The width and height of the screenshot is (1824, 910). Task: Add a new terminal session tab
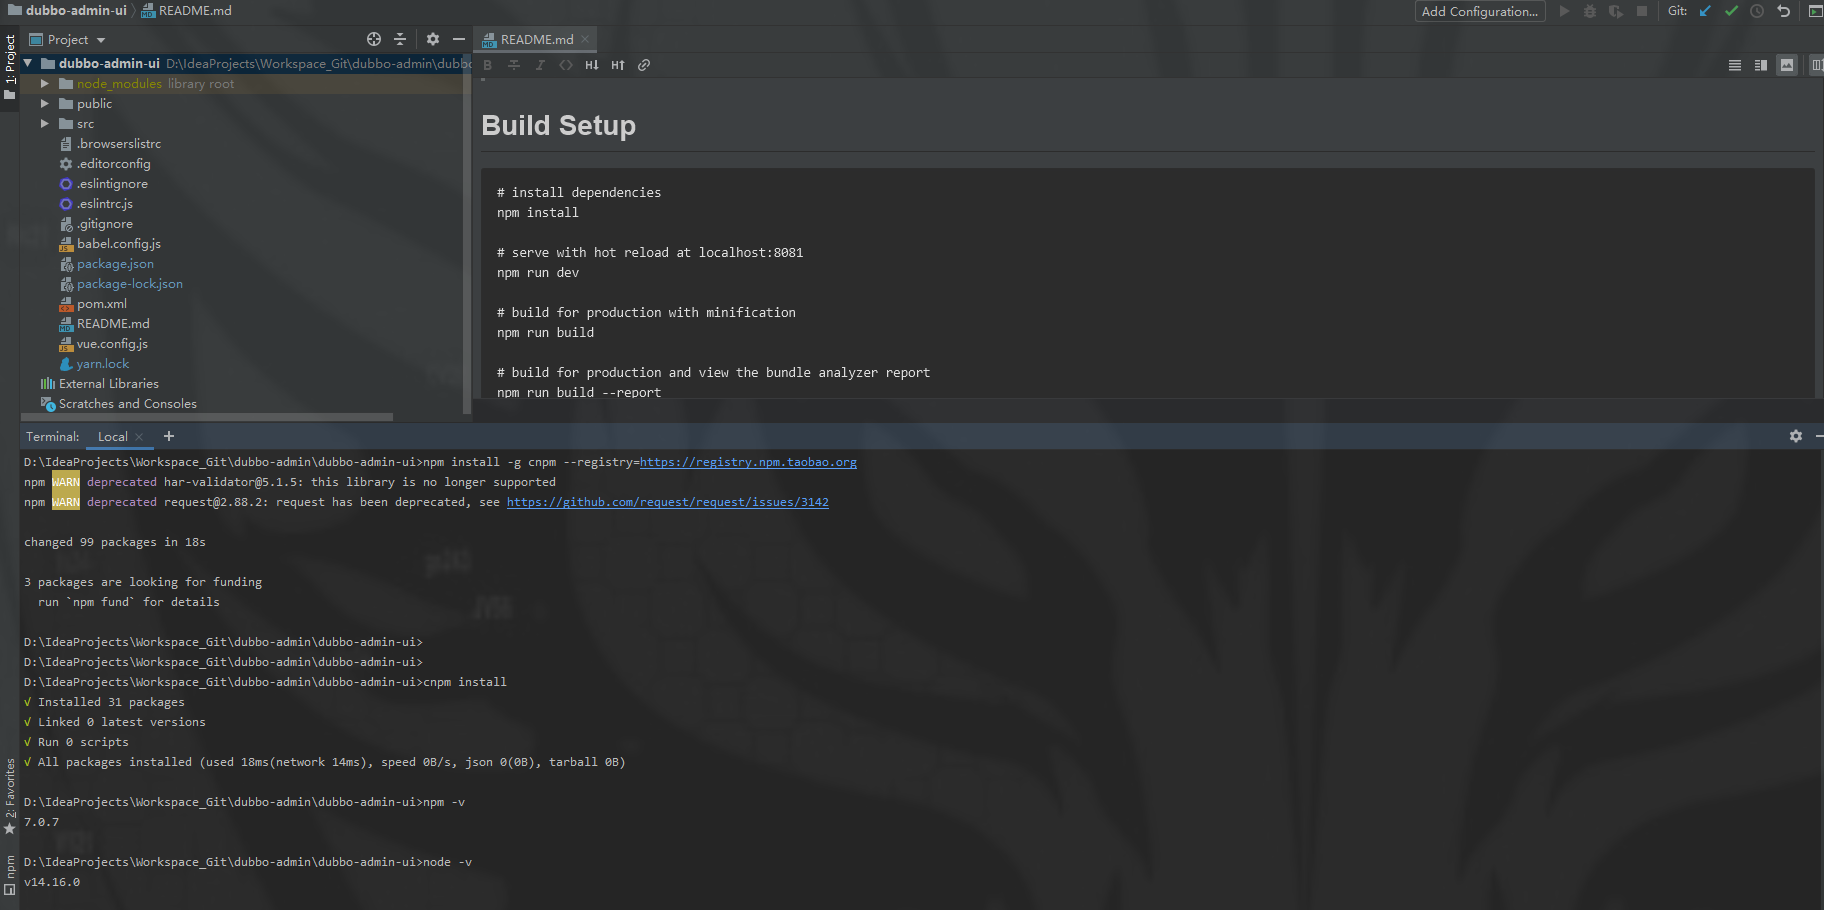169,436
